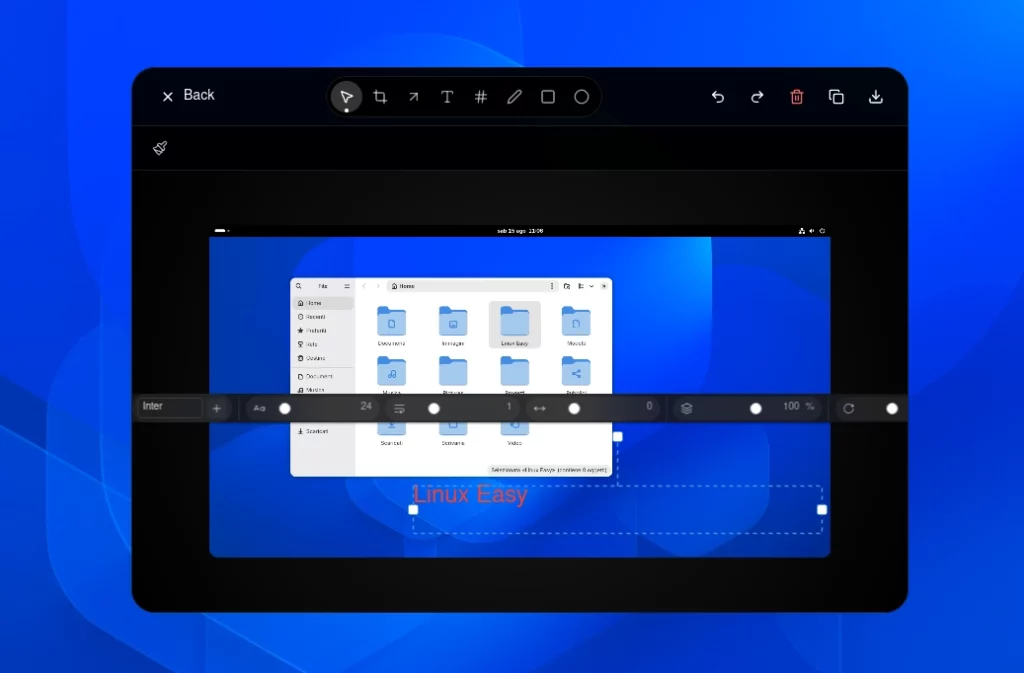The height and width of the screenshot is (673, 1024).
Task: Adjust the font size slider knob
Action: click(285, 409)
